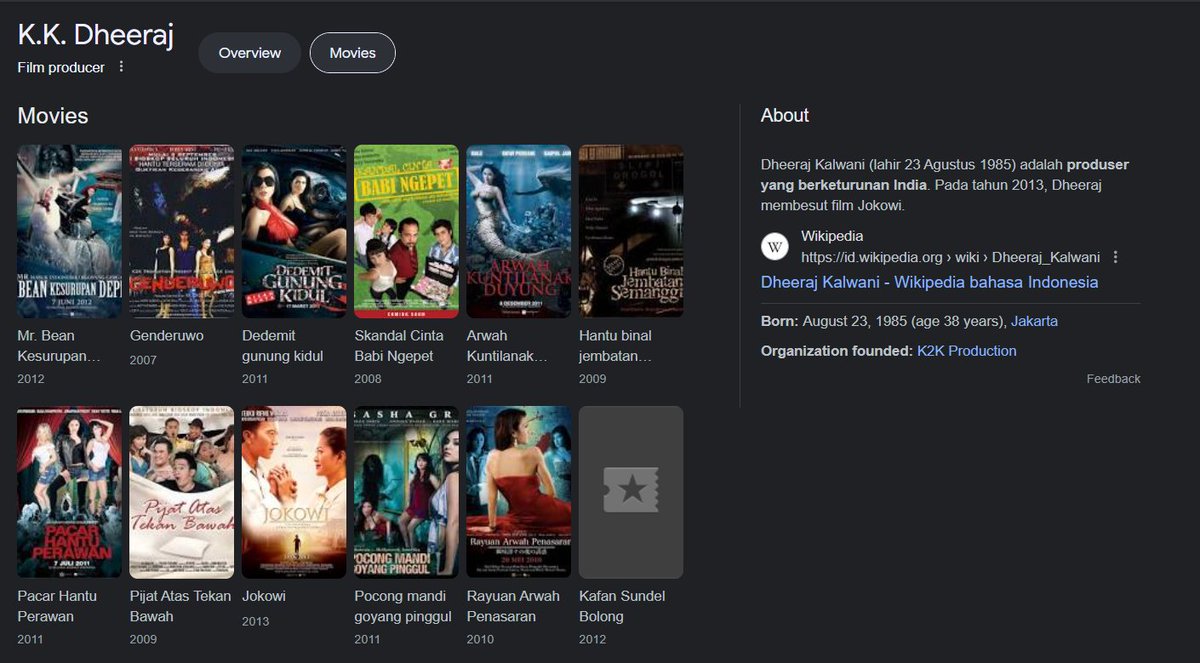Click the Pijat Atas Tekan Bawah title
The height and width of the screenshot is (663, 1200).
coord(181,606)
